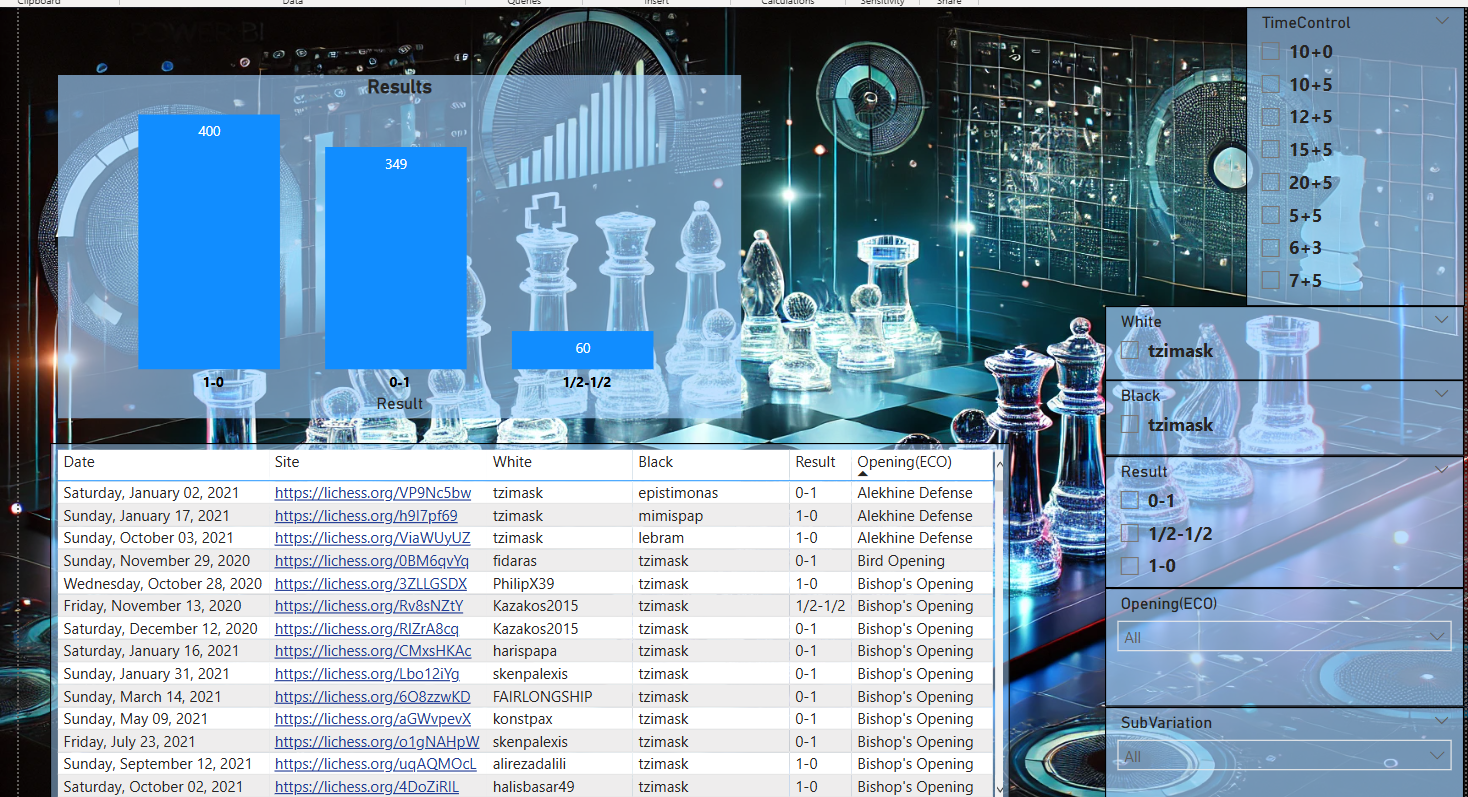Image resolution: width=1468 pixels, height=797 pixels.
Task: Tick the 10+0 TimeControl checkbox
Action: [x=1270, y=52]
